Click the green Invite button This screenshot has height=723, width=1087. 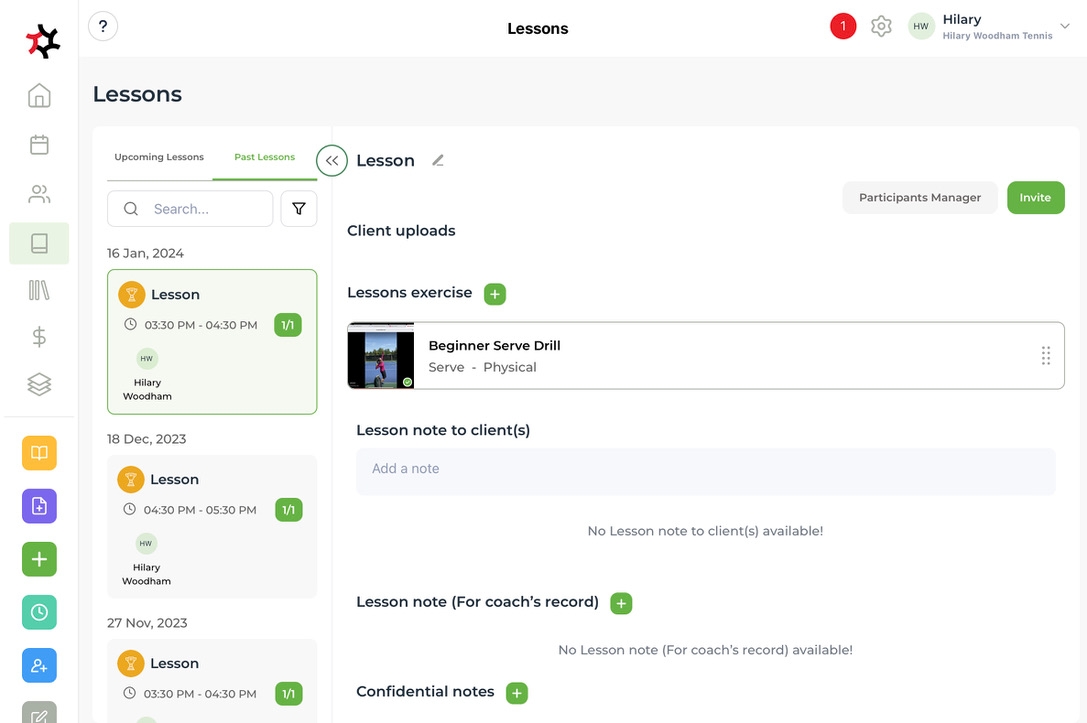[1035, 197]
